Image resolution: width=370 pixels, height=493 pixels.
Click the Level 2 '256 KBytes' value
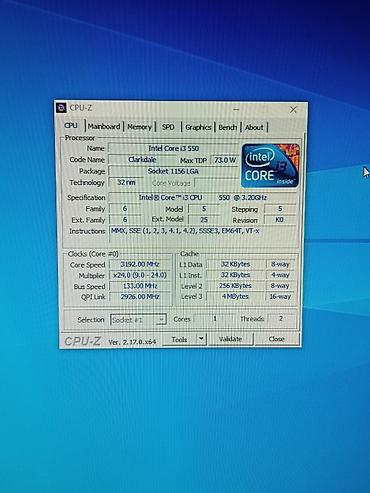[235, 286]
